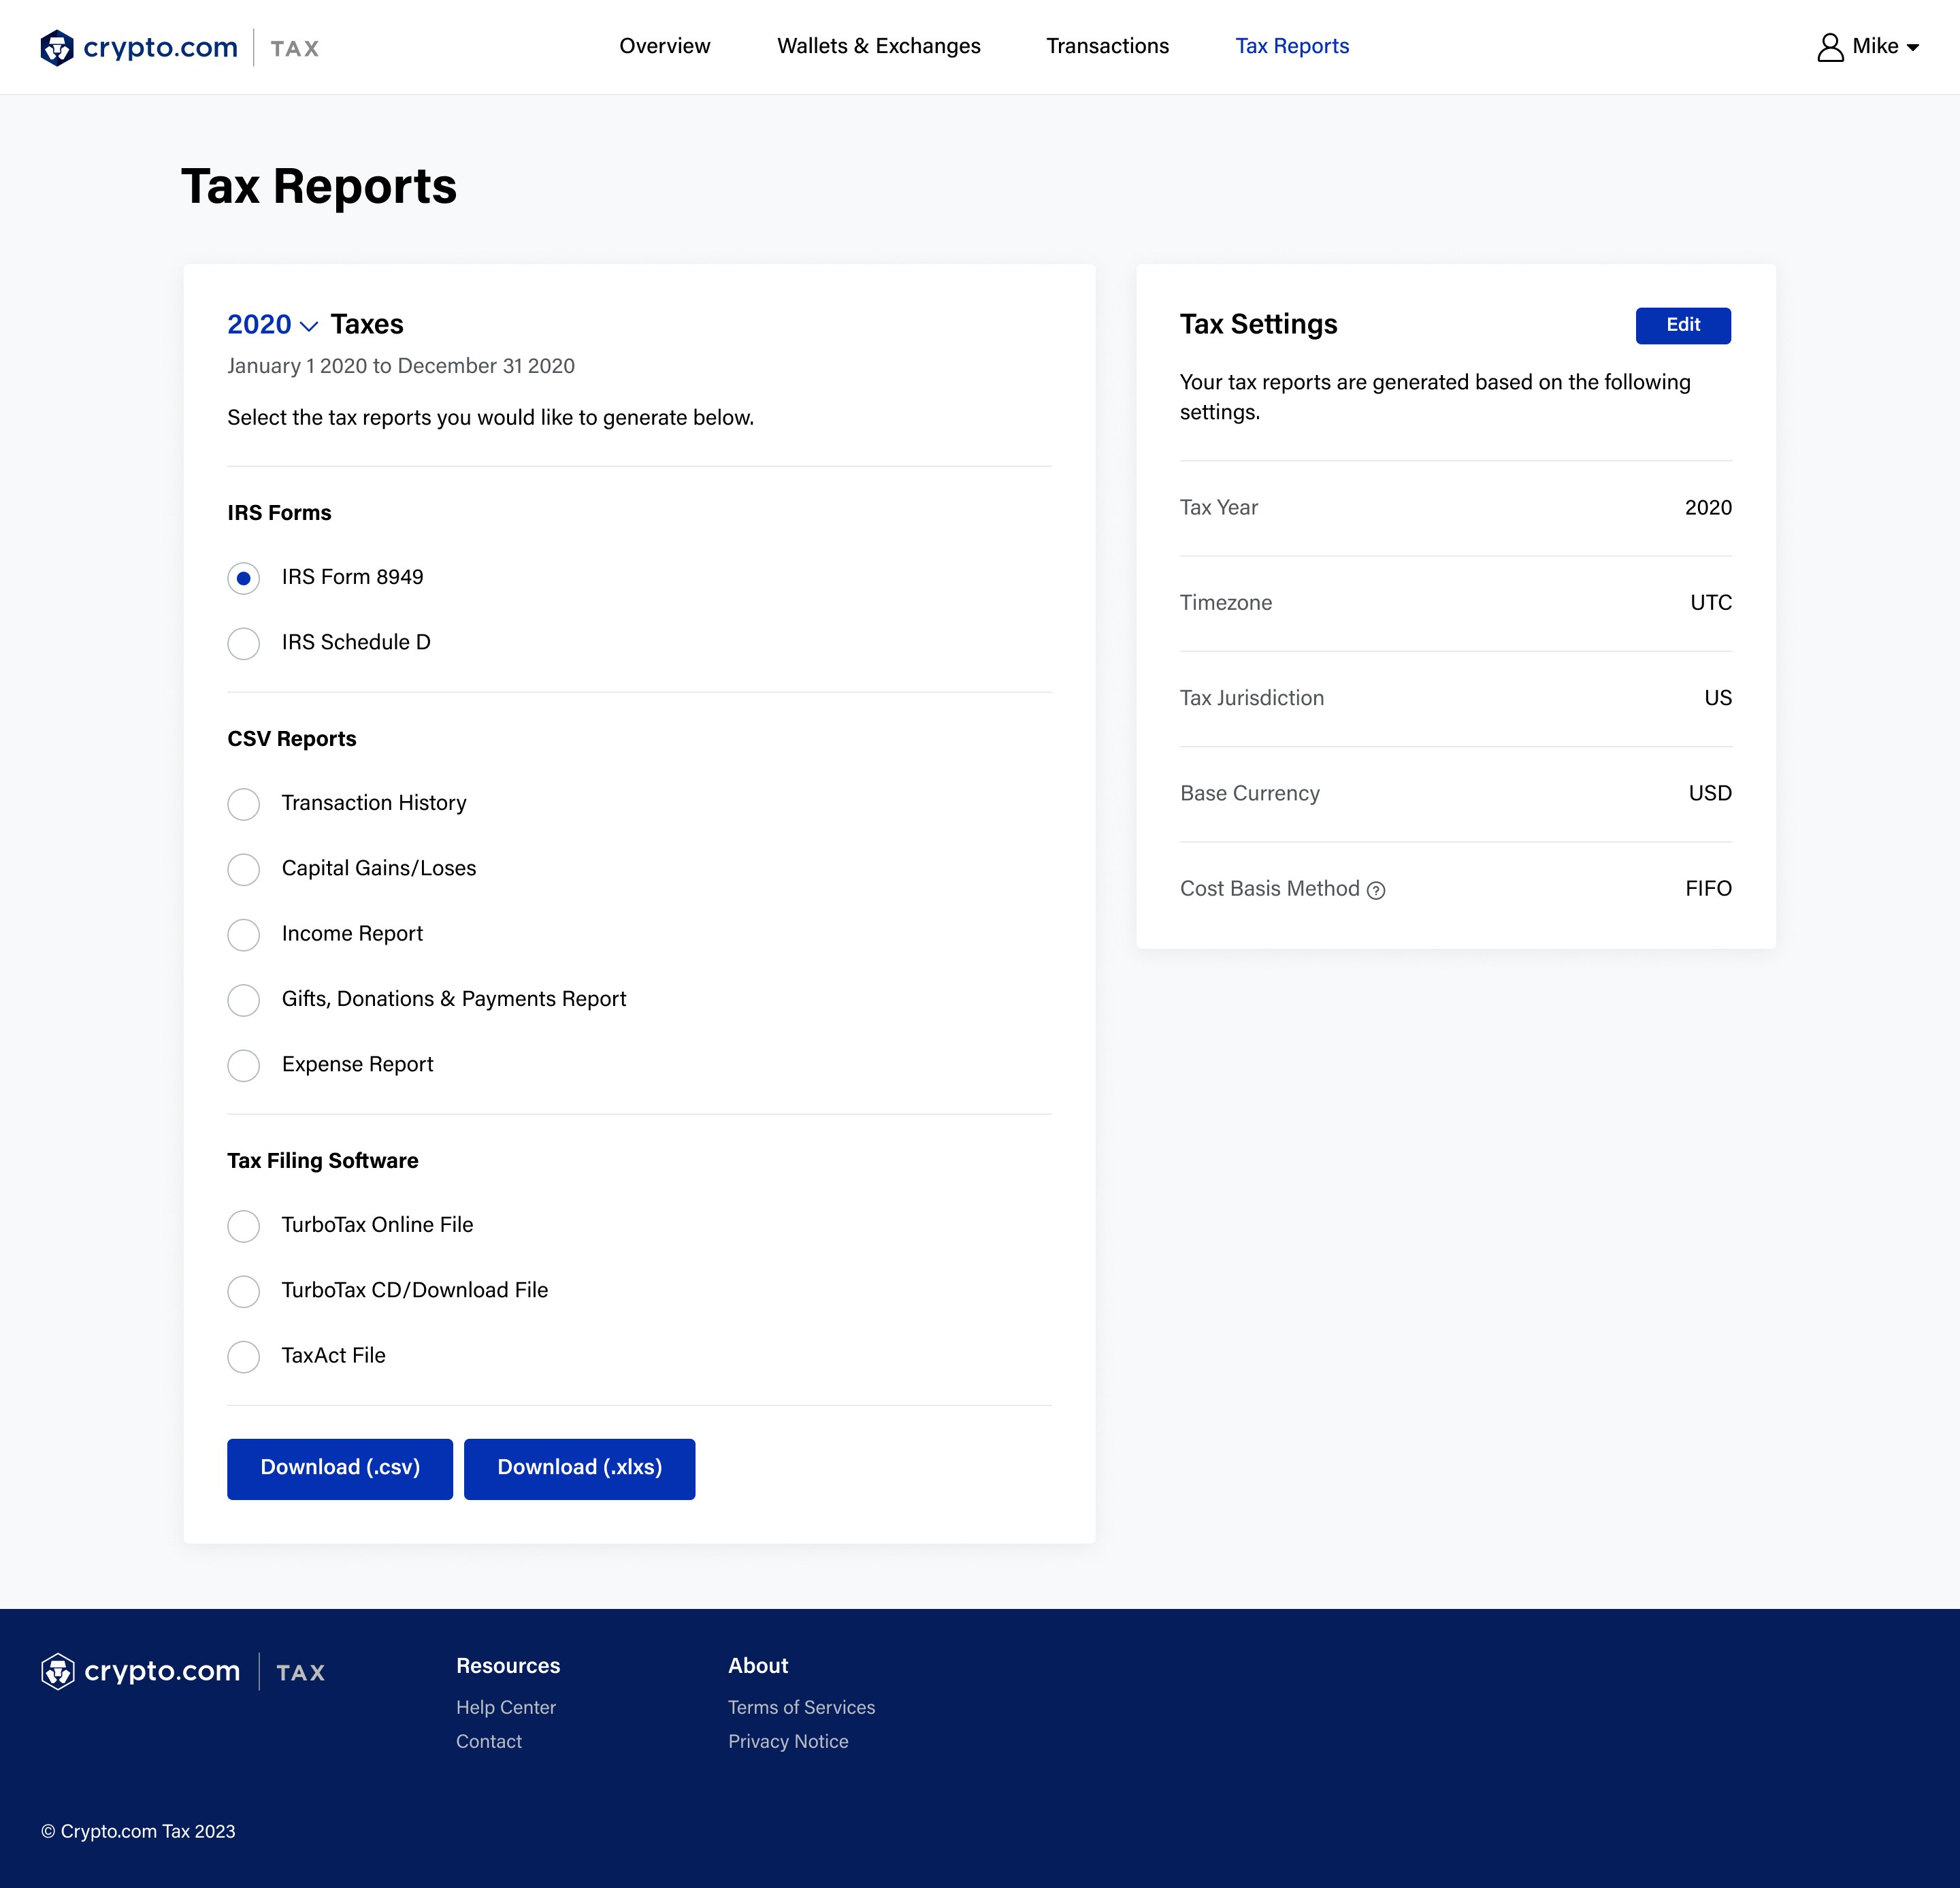Viewport: 1960px width, 1888px height.
Task: Click the Download (.xlxs) button
Action: pyautogui.click(x=579, y=1468)
